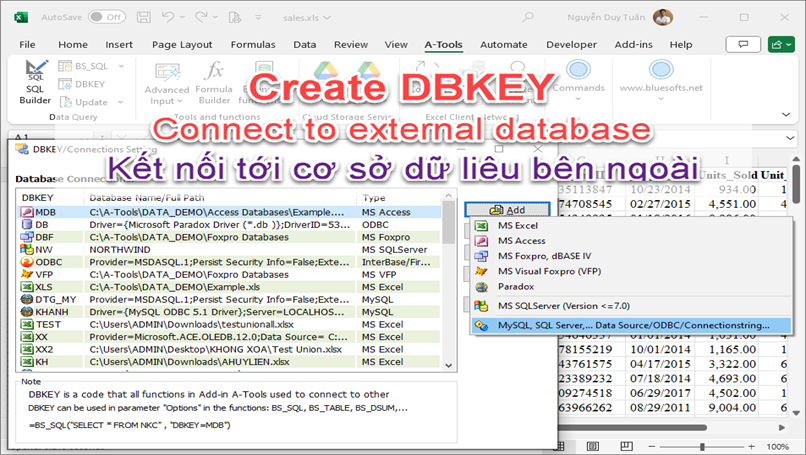Switch to the Automate tab
This screenshot has height=455, width=806.
click(504, 45)
